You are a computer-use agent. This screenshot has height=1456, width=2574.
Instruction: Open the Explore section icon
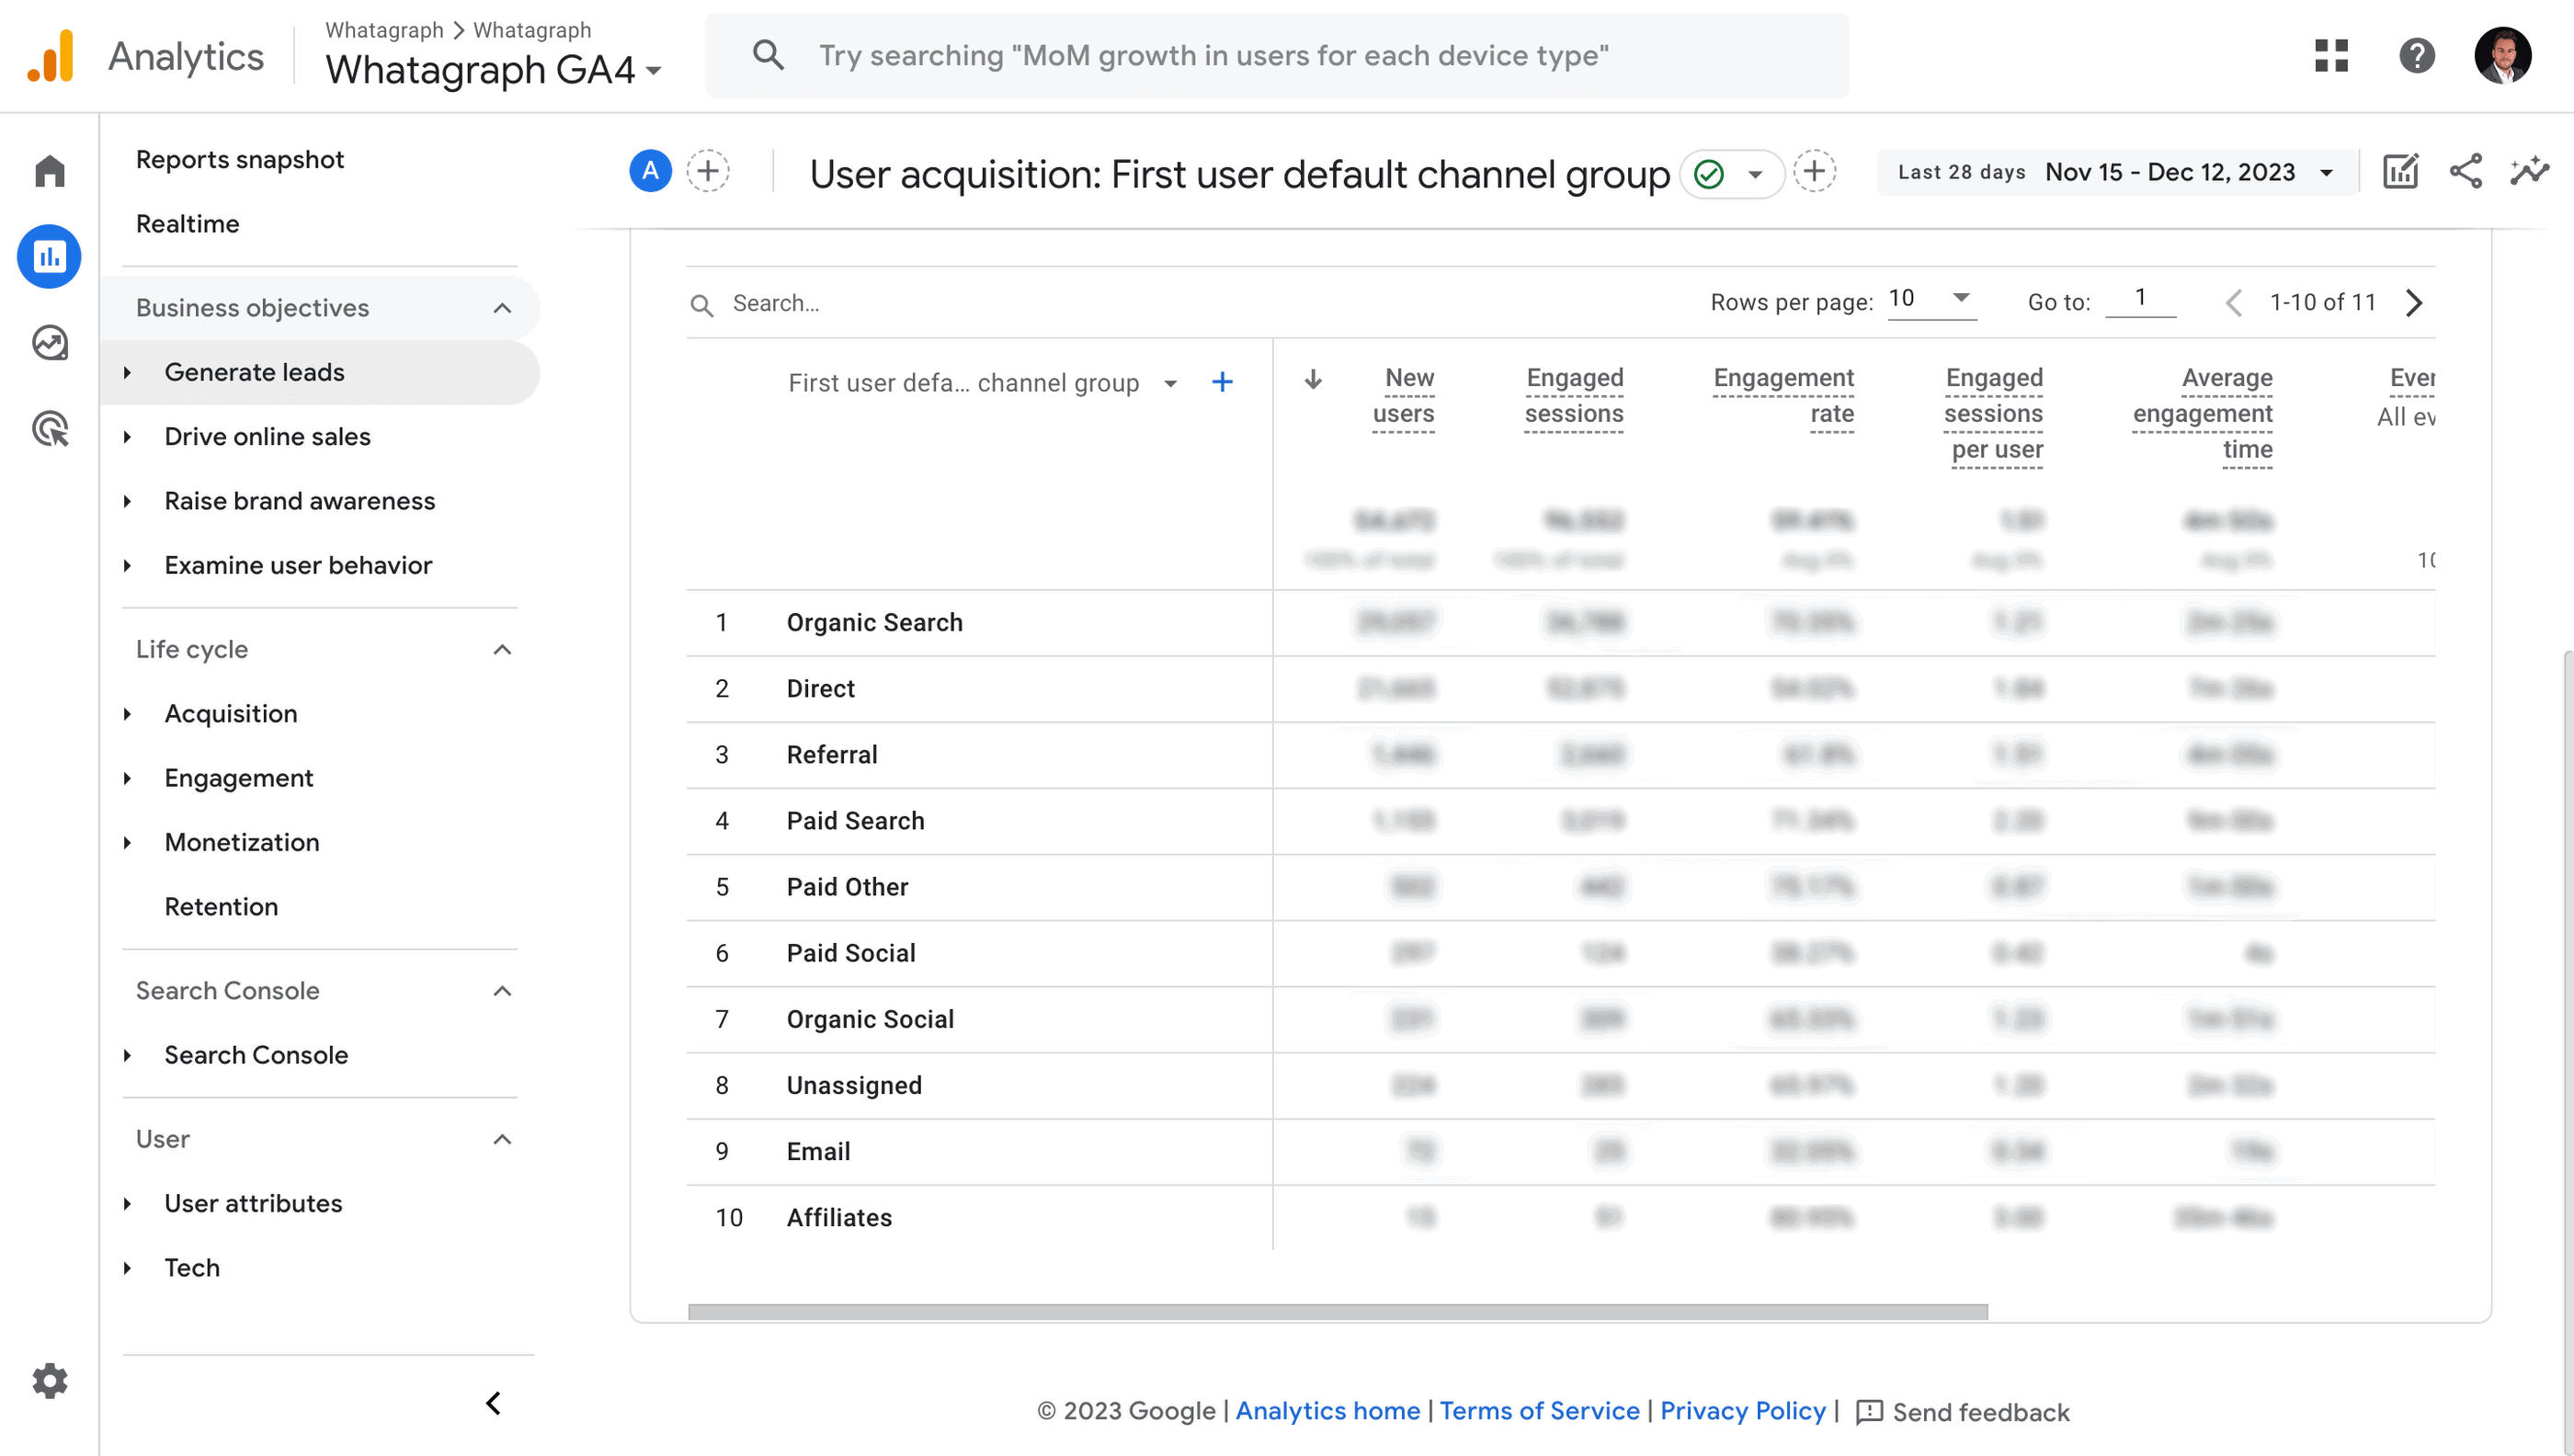click(48, 343)
